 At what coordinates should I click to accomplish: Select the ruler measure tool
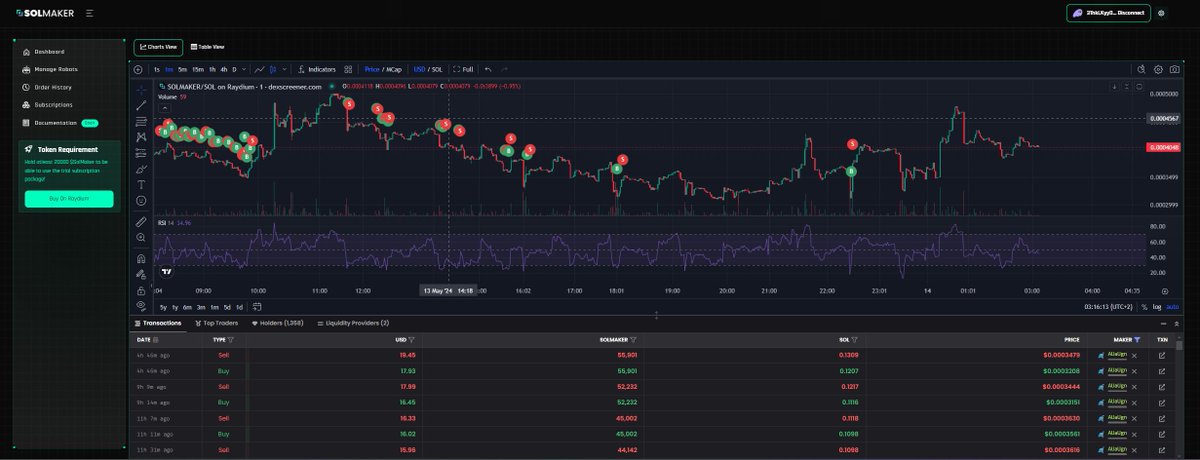click(141, 221)
